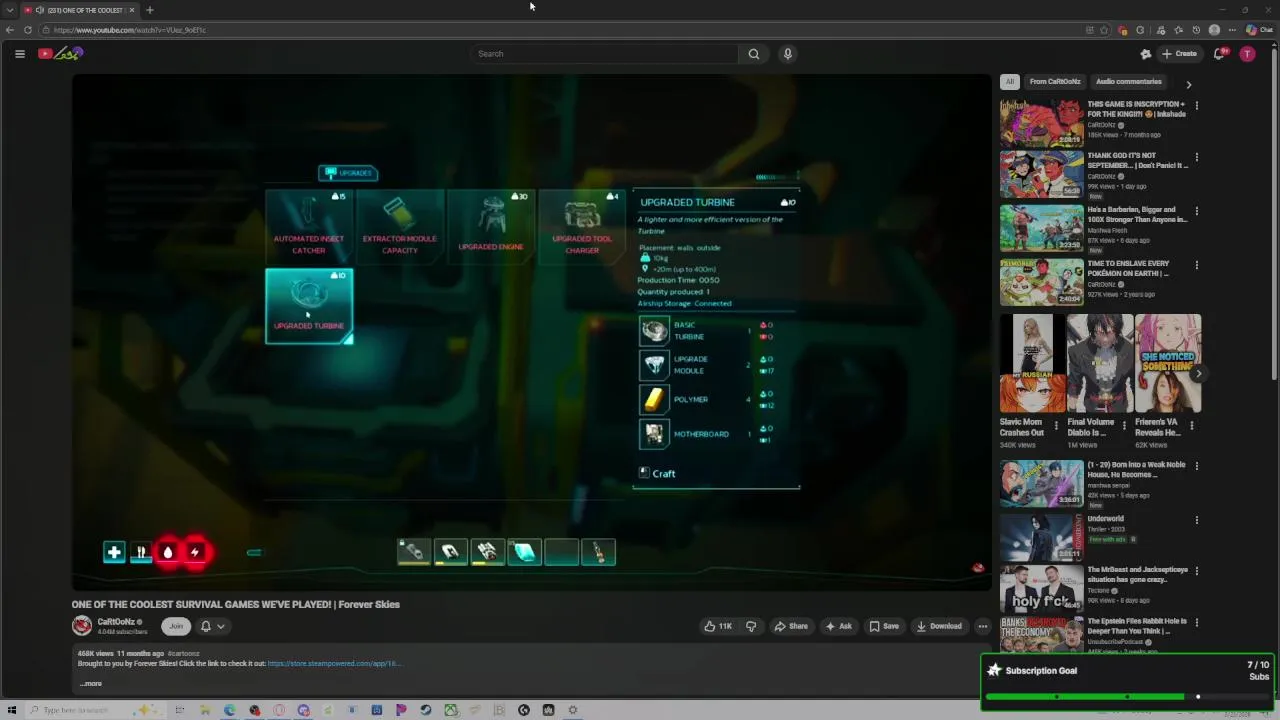Open more actions ellipsis under video
The image size is (1280, 720).
click(x=983, y=626)
